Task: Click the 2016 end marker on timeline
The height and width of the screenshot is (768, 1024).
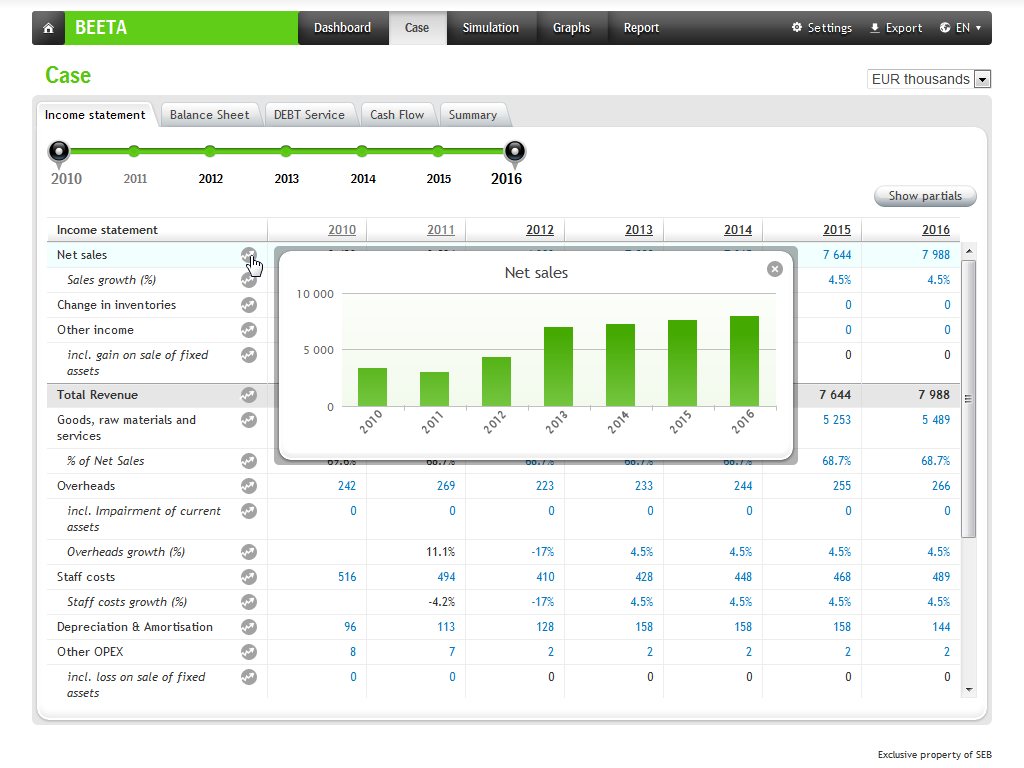Action: (x=514, y=152)
